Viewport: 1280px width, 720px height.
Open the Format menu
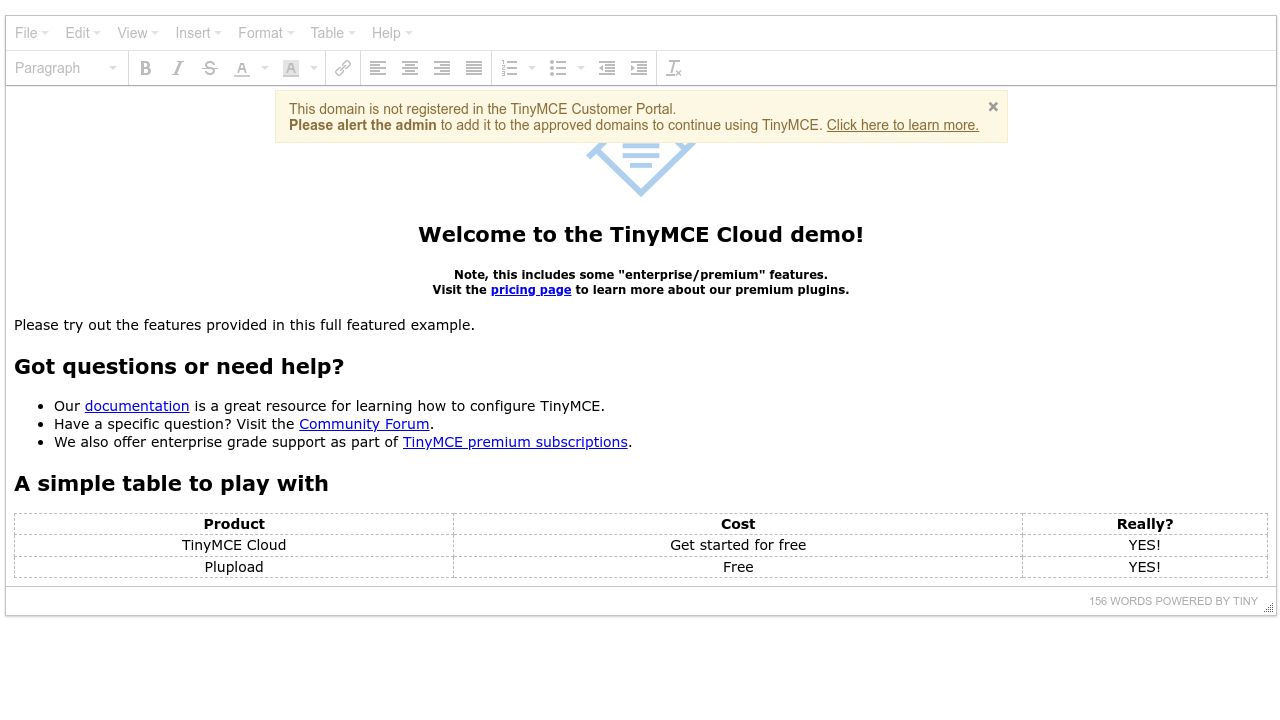(266, 33)
